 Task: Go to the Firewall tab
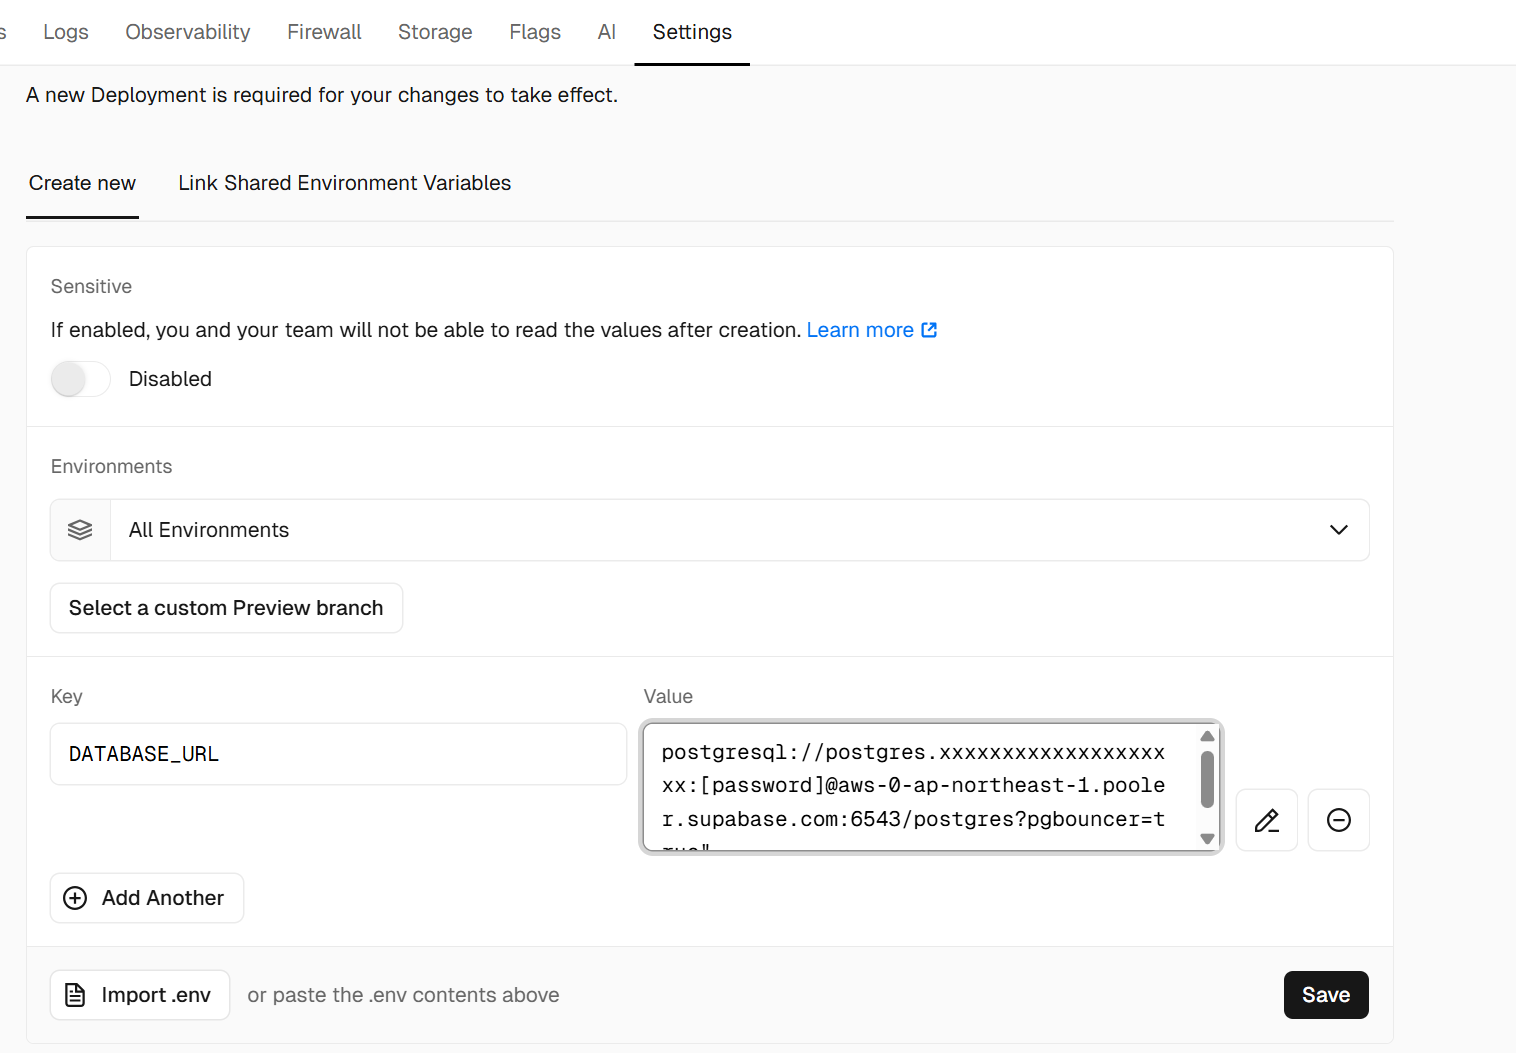coord(324,32)
